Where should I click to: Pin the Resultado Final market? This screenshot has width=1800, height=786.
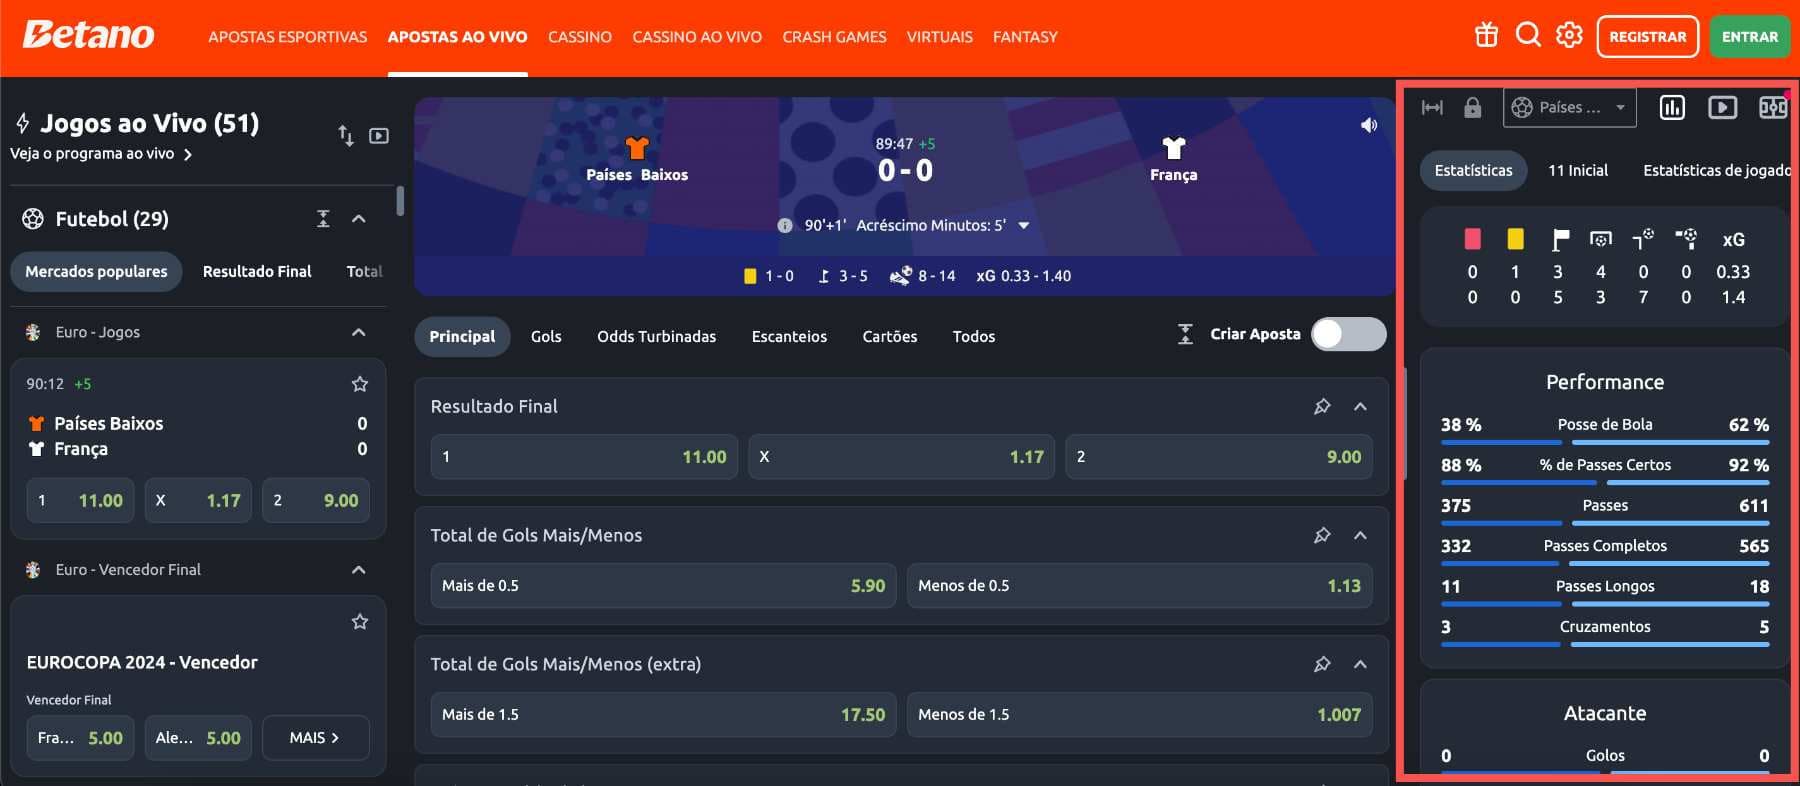click(x=1322, y=406)
